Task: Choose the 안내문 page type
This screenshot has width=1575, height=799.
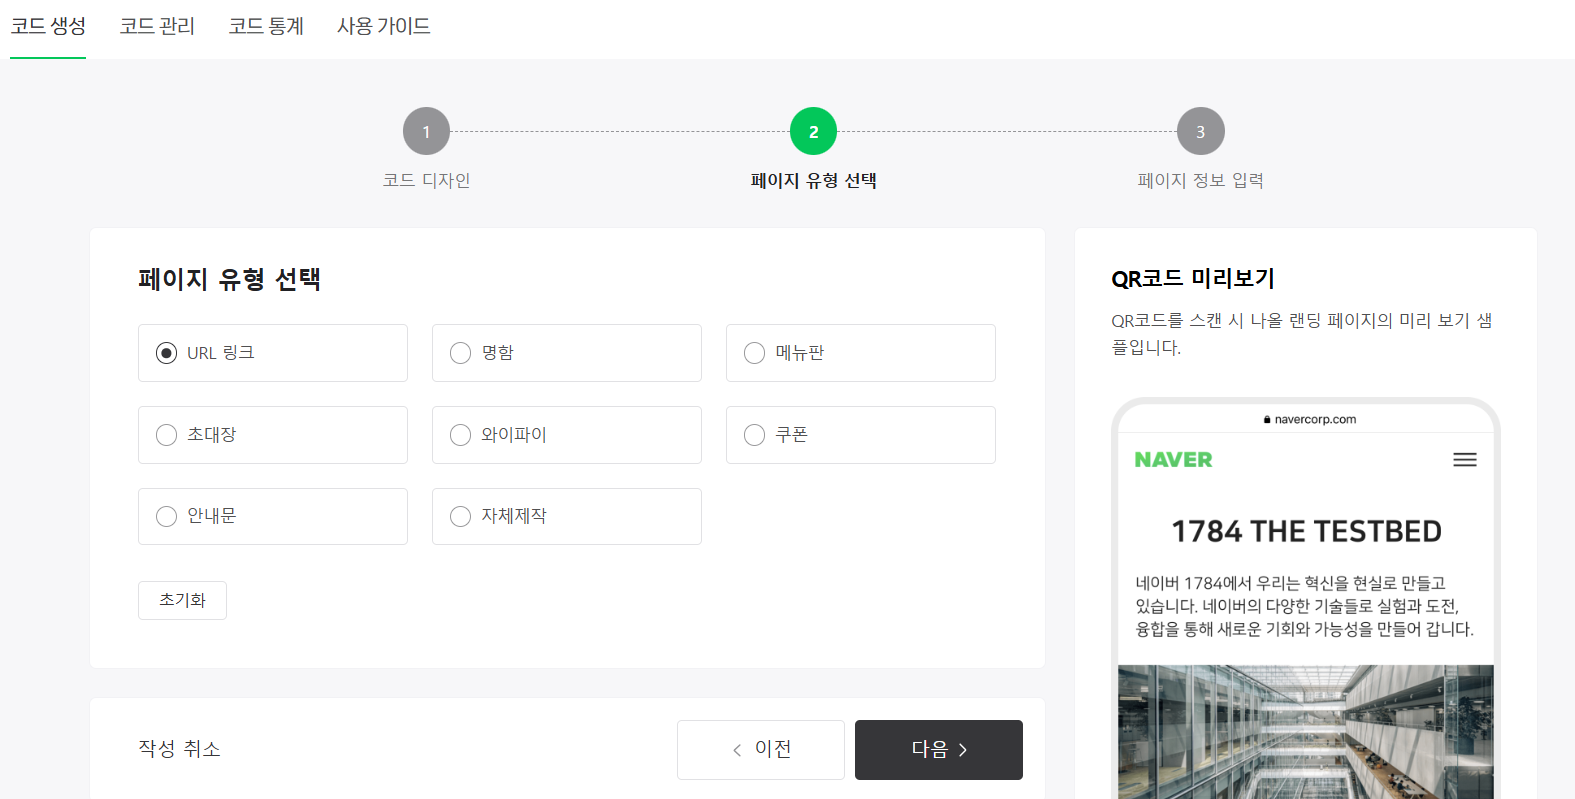Action: pos(166,516)
